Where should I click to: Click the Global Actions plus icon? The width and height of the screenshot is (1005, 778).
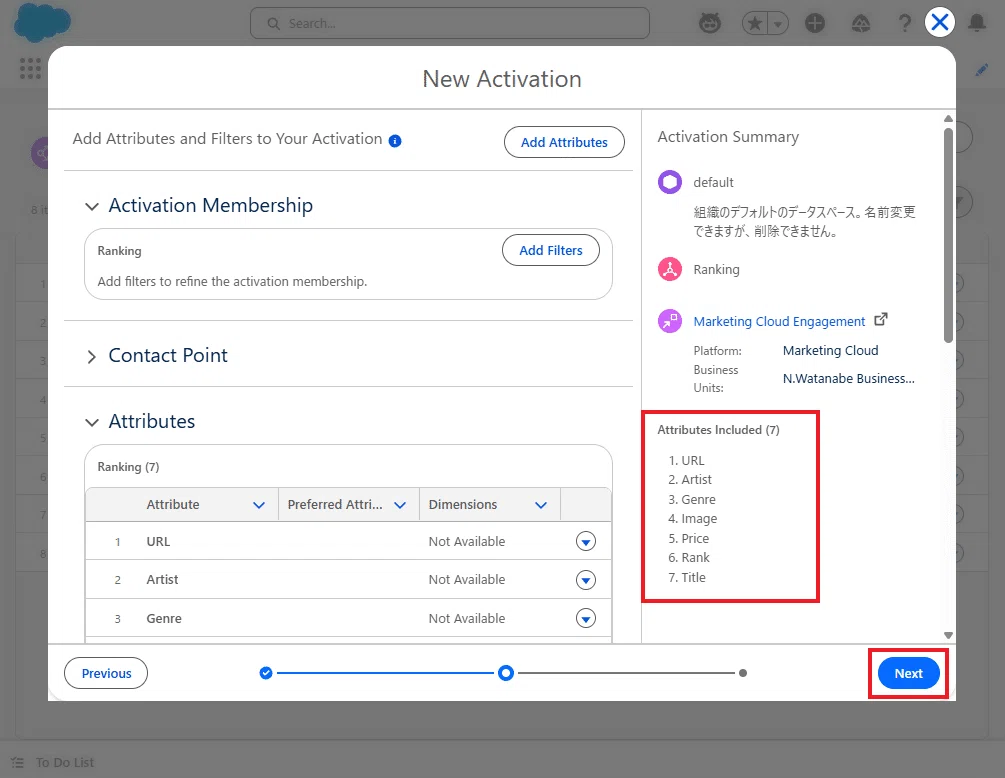815,24
